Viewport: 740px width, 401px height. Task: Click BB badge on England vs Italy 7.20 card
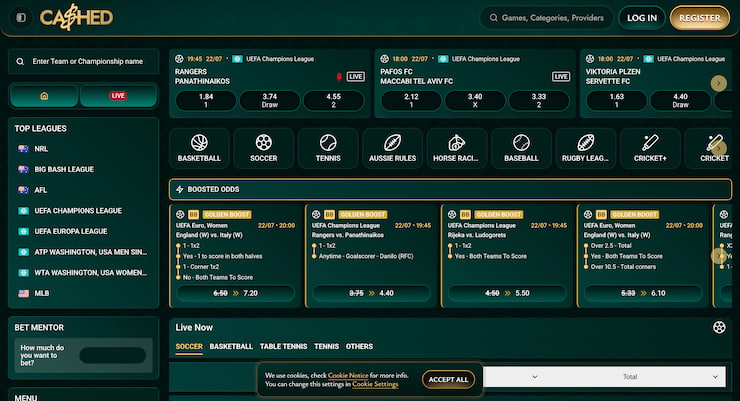coord(193,214)
